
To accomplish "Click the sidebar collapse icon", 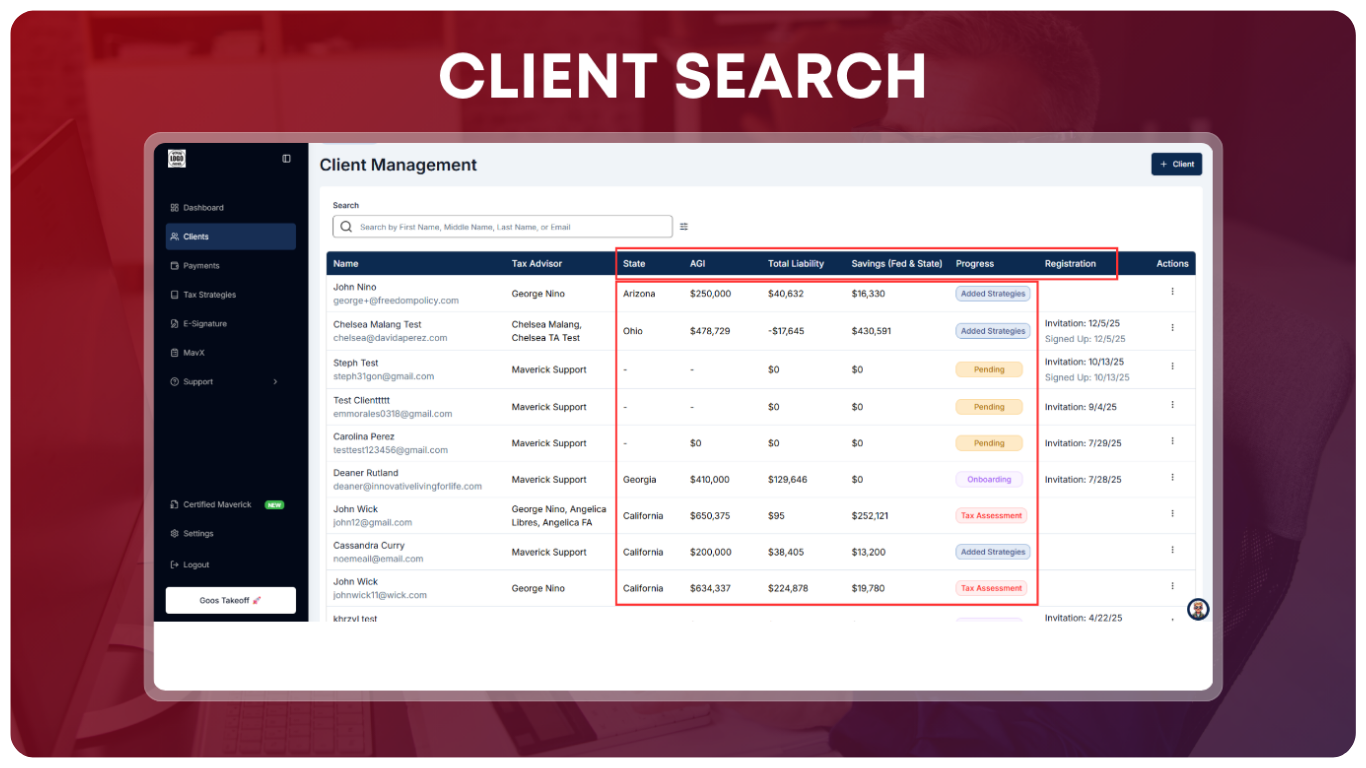I will pyautogui.click(x=286, y=158).
